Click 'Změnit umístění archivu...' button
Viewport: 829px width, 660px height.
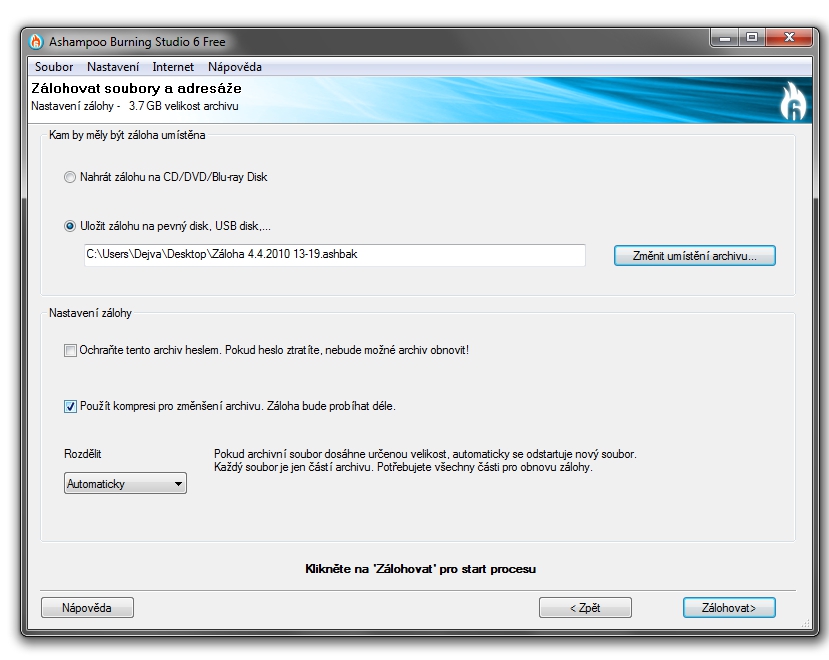click(695, 255)
